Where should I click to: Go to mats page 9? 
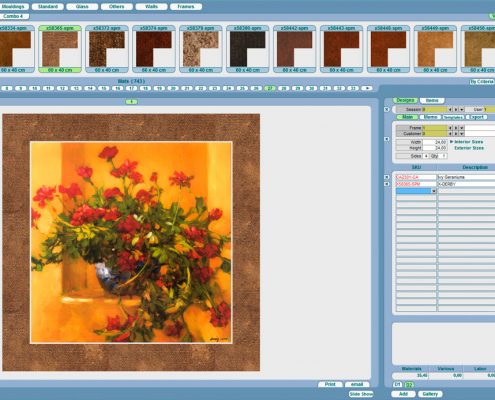point(21,88)
